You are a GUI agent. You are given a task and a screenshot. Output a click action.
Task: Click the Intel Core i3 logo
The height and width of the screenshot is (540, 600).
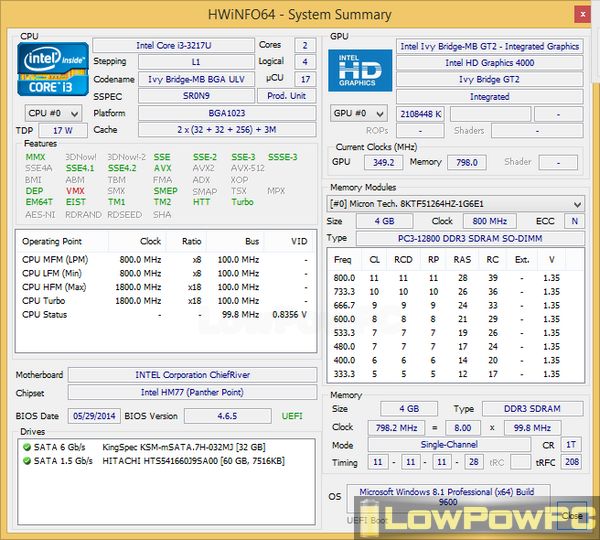[x=53, y=69]
